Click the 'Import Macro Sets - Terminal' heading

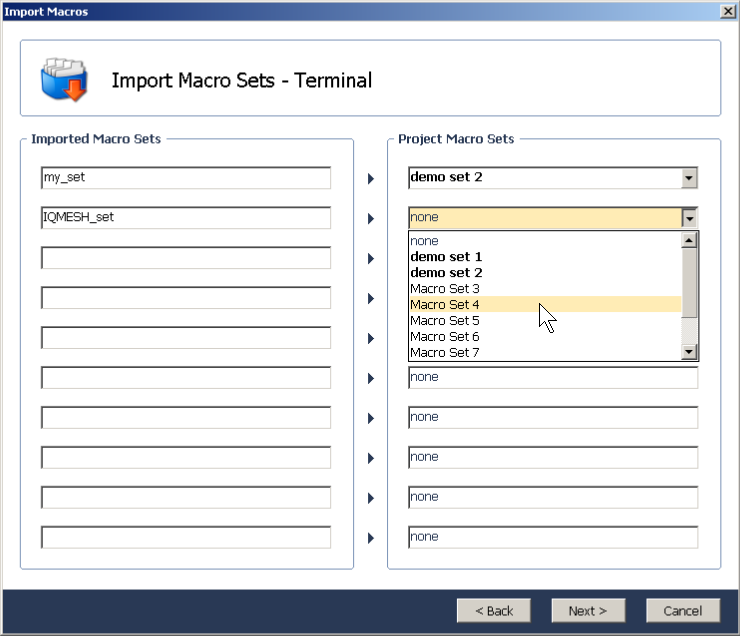coord(242,80)
